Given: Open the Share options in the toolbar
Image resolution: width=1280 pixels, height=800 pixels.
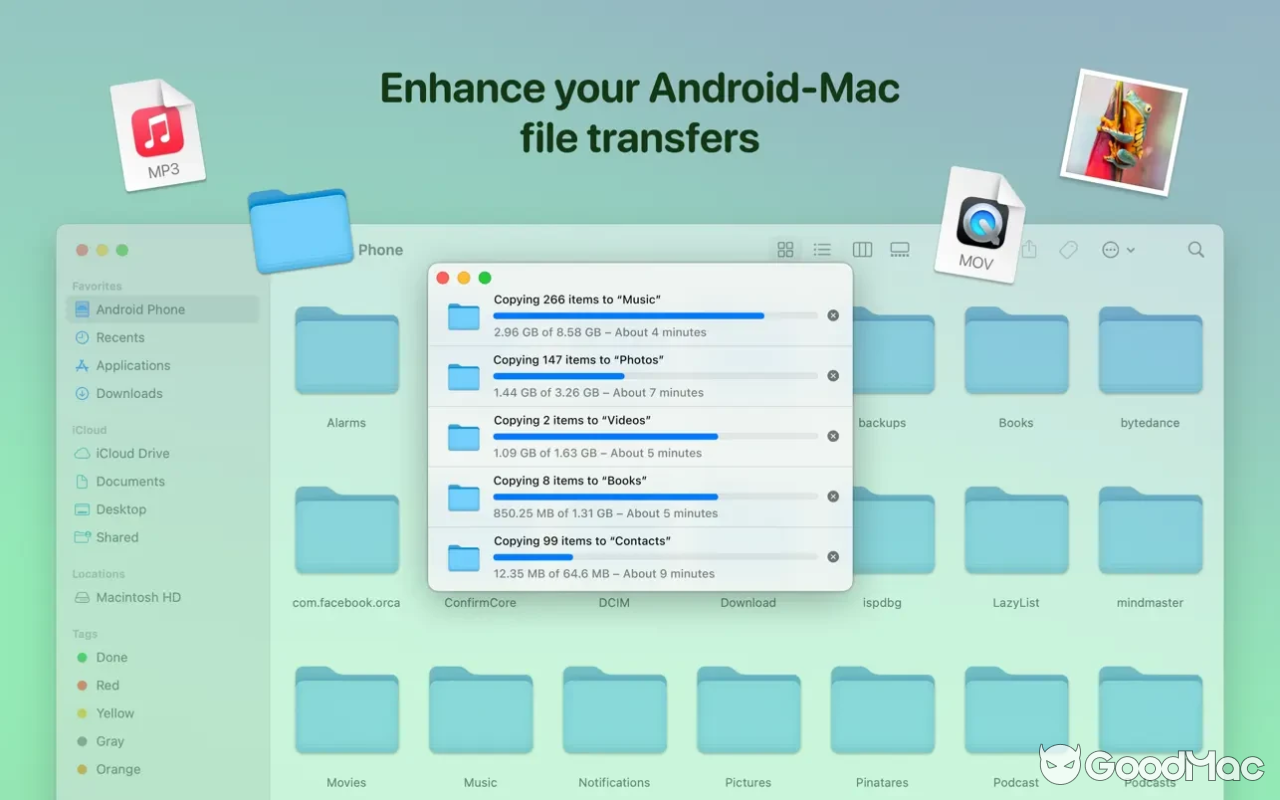Looking at the screenshot, I should coord(1029,249).
